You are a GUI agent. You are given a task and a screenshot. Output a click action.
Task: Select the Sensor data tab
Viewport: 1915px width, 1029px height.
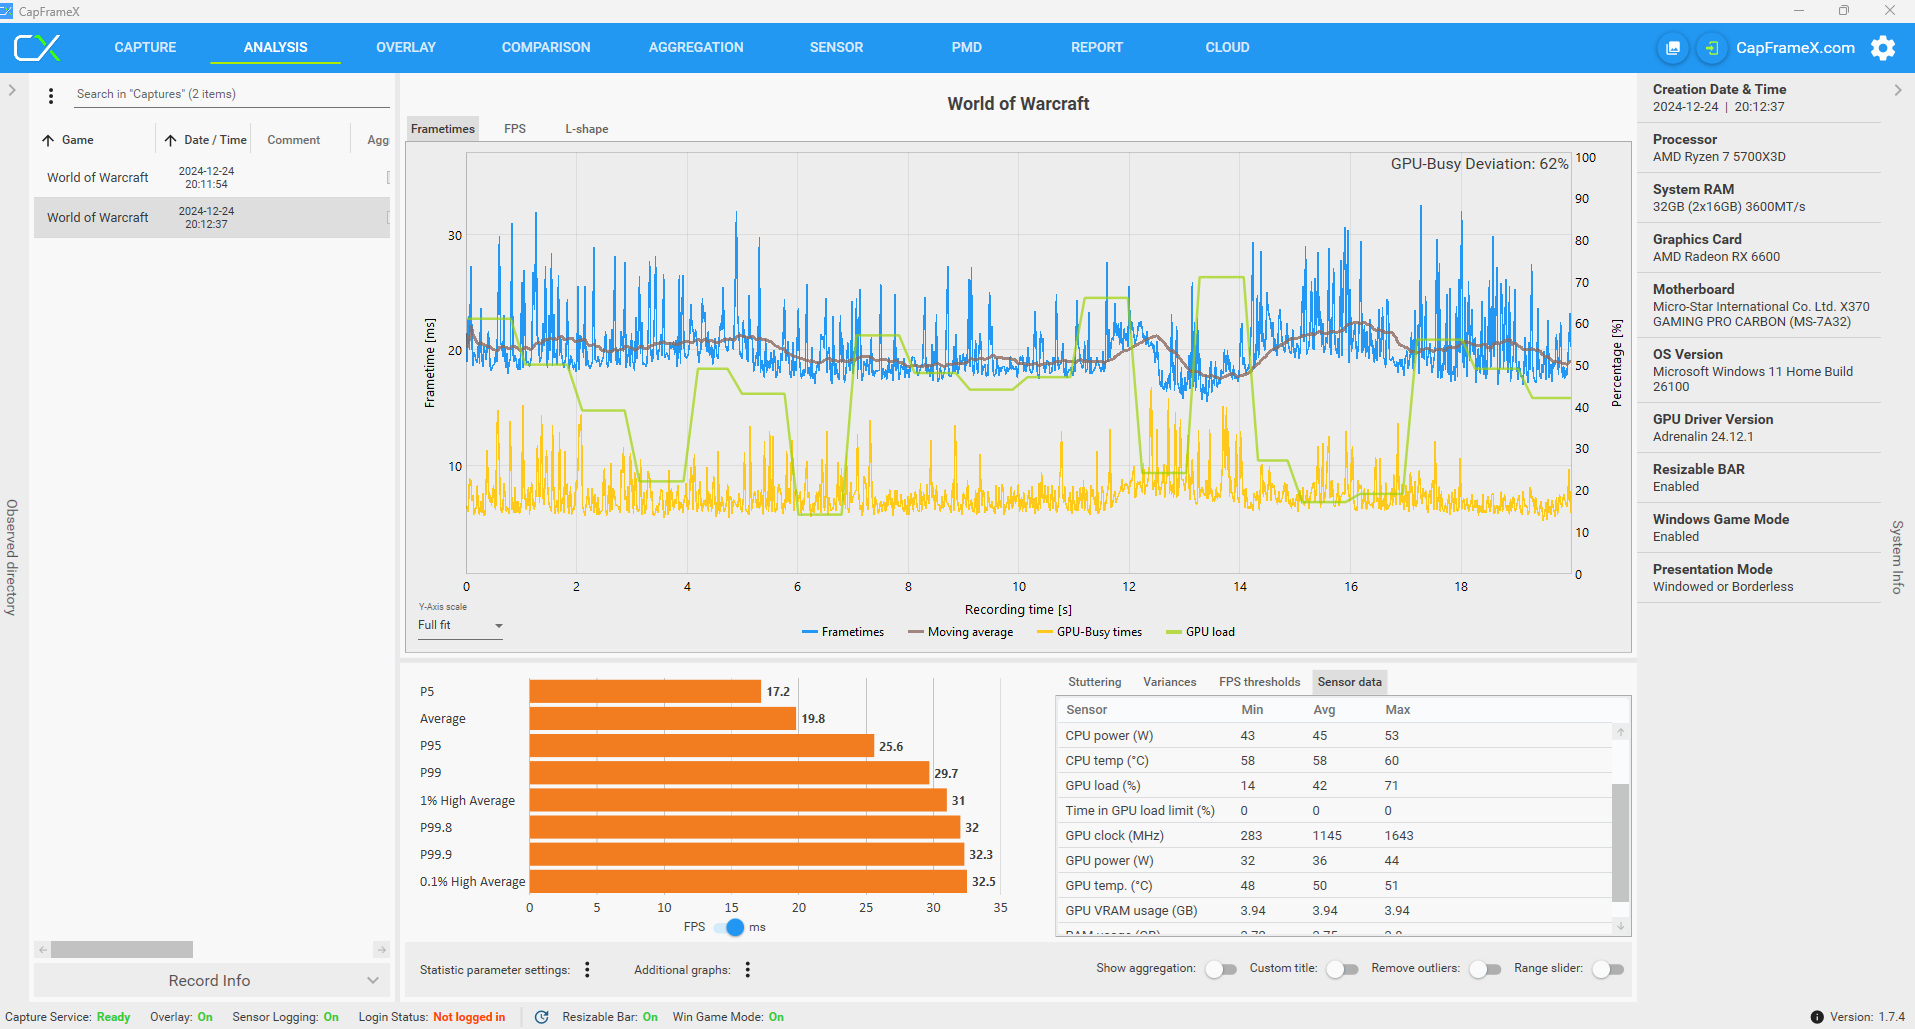[1349, 682]
